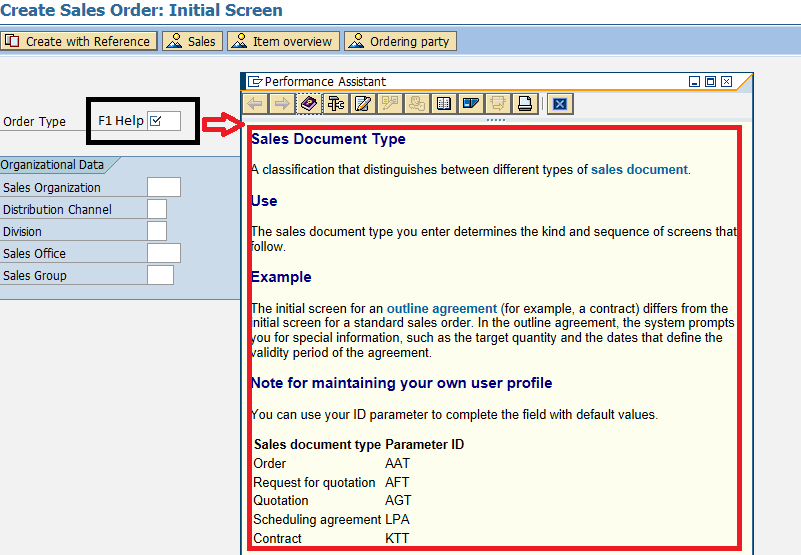
Task: Select the Organizational Data tab header
Action: [55, 165]
